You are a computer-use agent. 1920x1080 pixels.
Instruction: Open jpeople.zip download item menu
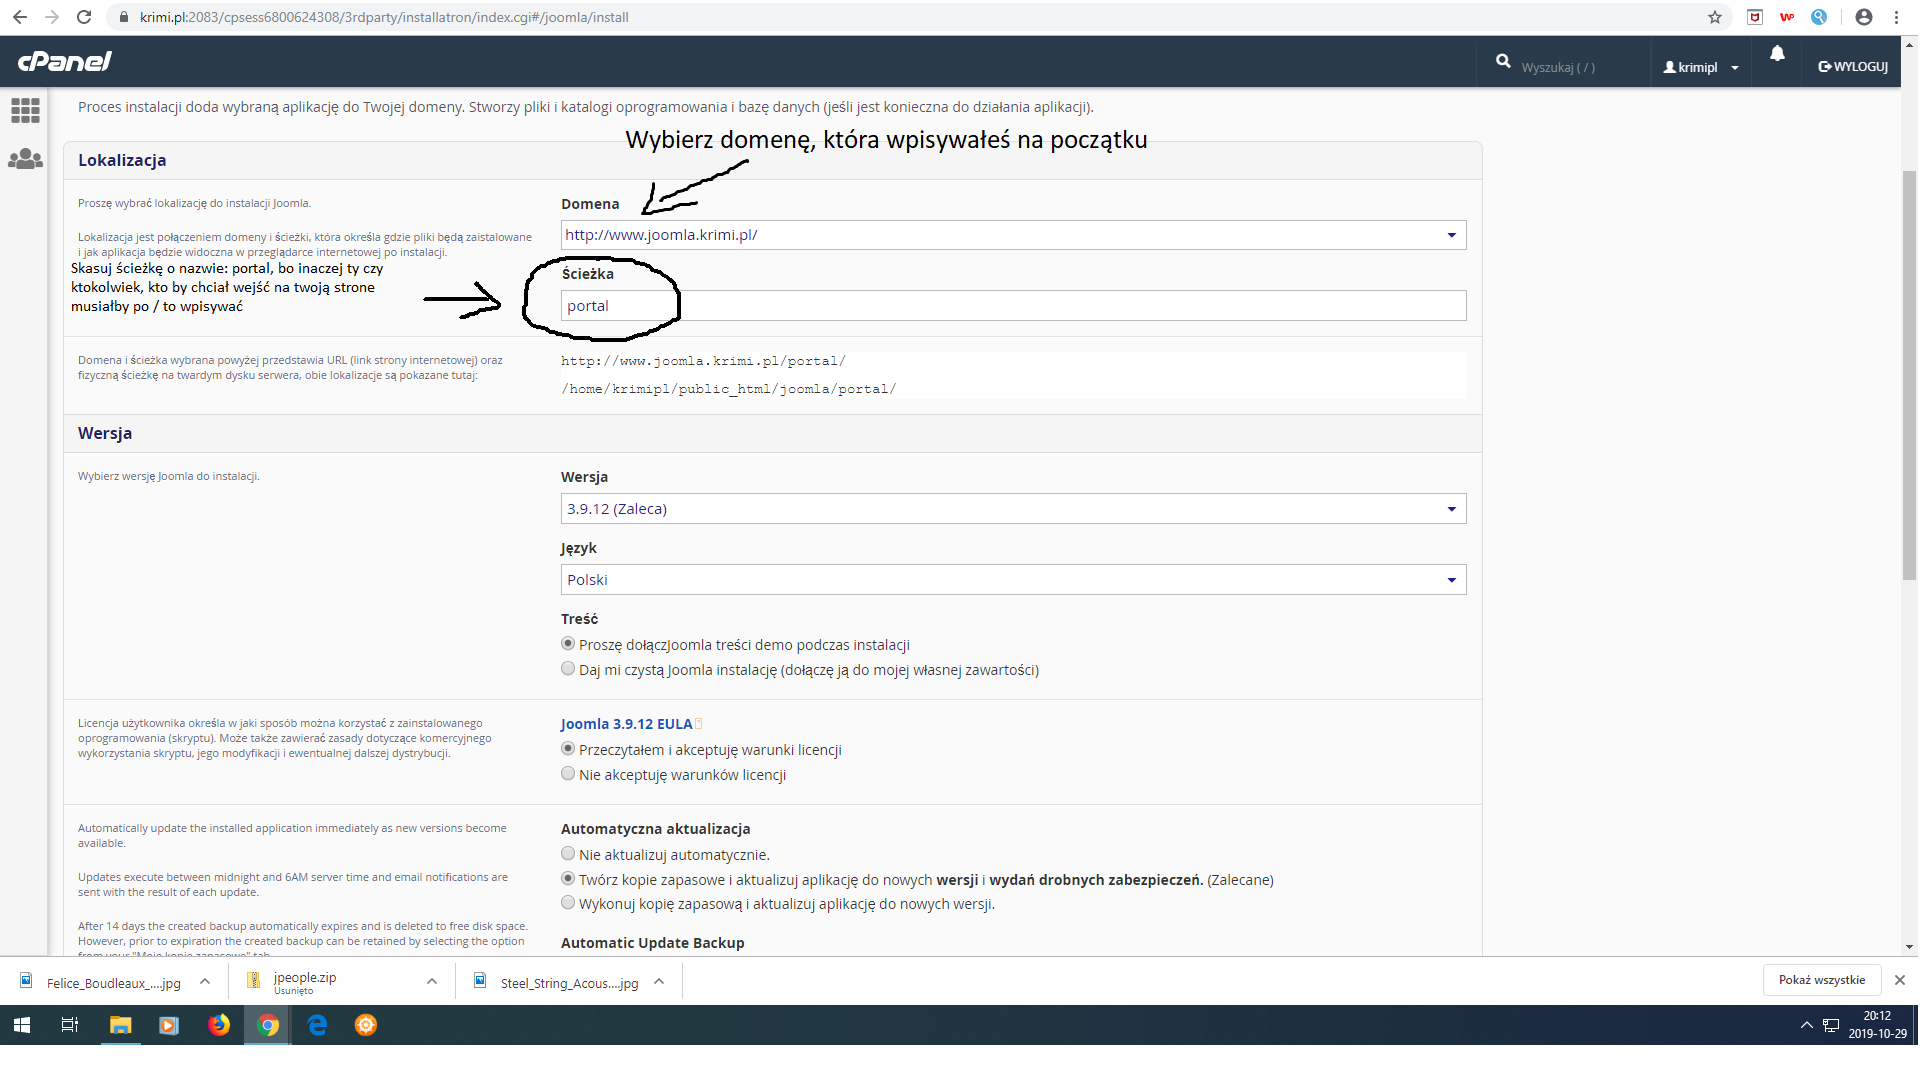click(432, 982)
